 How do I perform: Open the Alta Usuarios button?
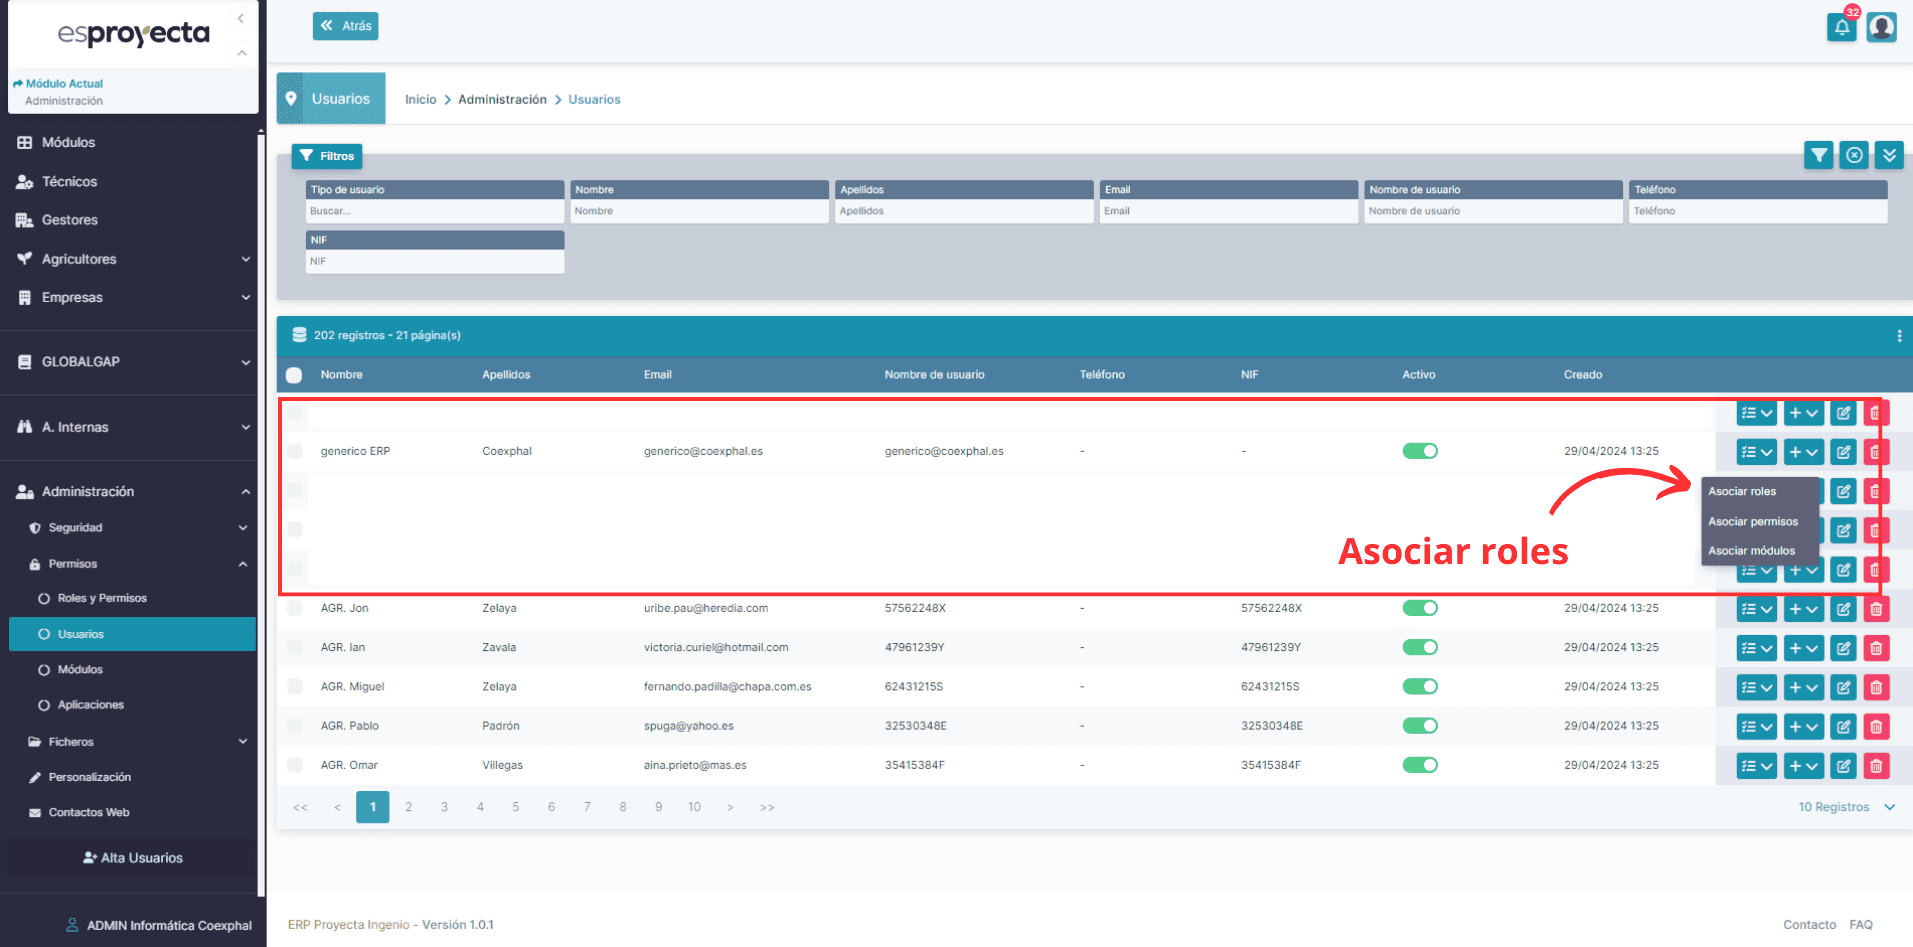(x=132, y=858)
